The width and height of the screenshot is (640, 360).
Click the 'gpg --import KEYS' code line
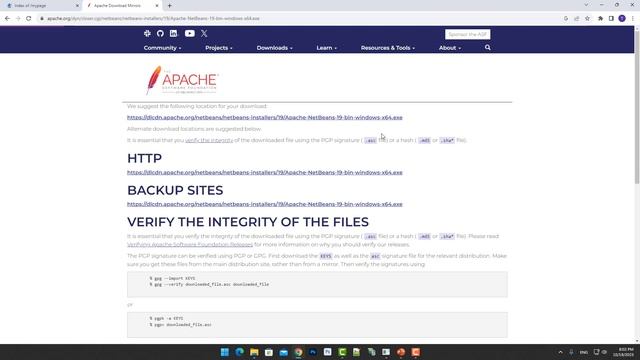(172, 278)
